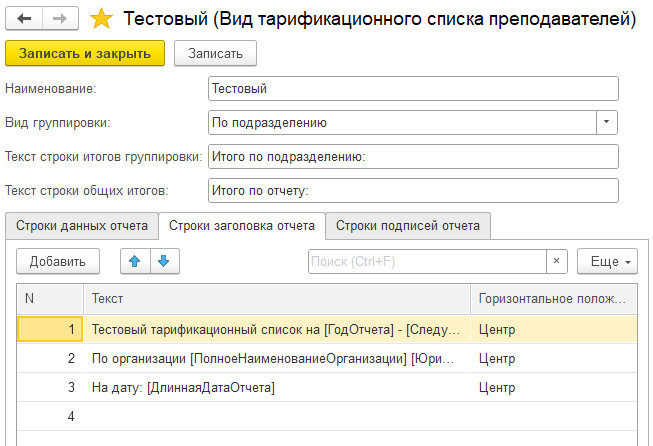
Task: Switch to Строки данных отчета tab
Action: 82,225
